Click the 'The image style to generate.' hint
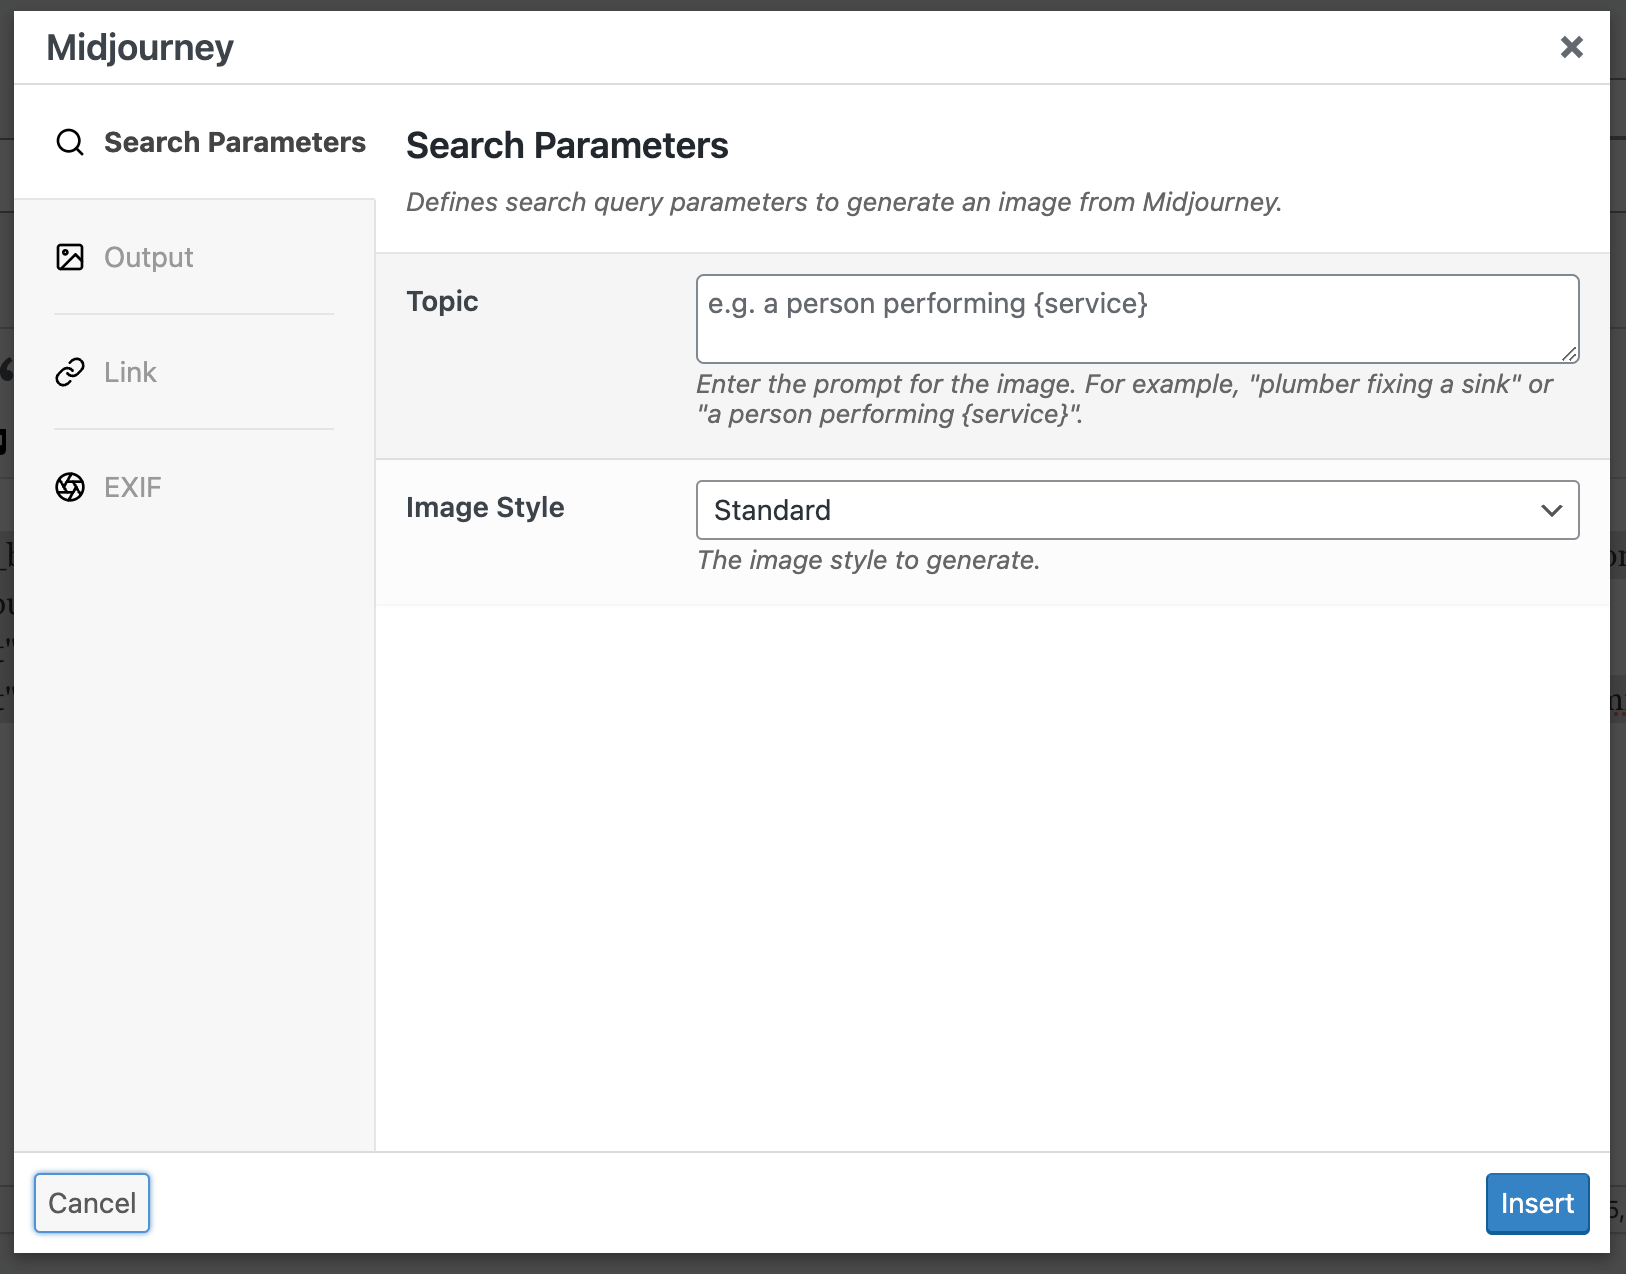Viewport: 1626px width, 1274px height. click(868, 560)
